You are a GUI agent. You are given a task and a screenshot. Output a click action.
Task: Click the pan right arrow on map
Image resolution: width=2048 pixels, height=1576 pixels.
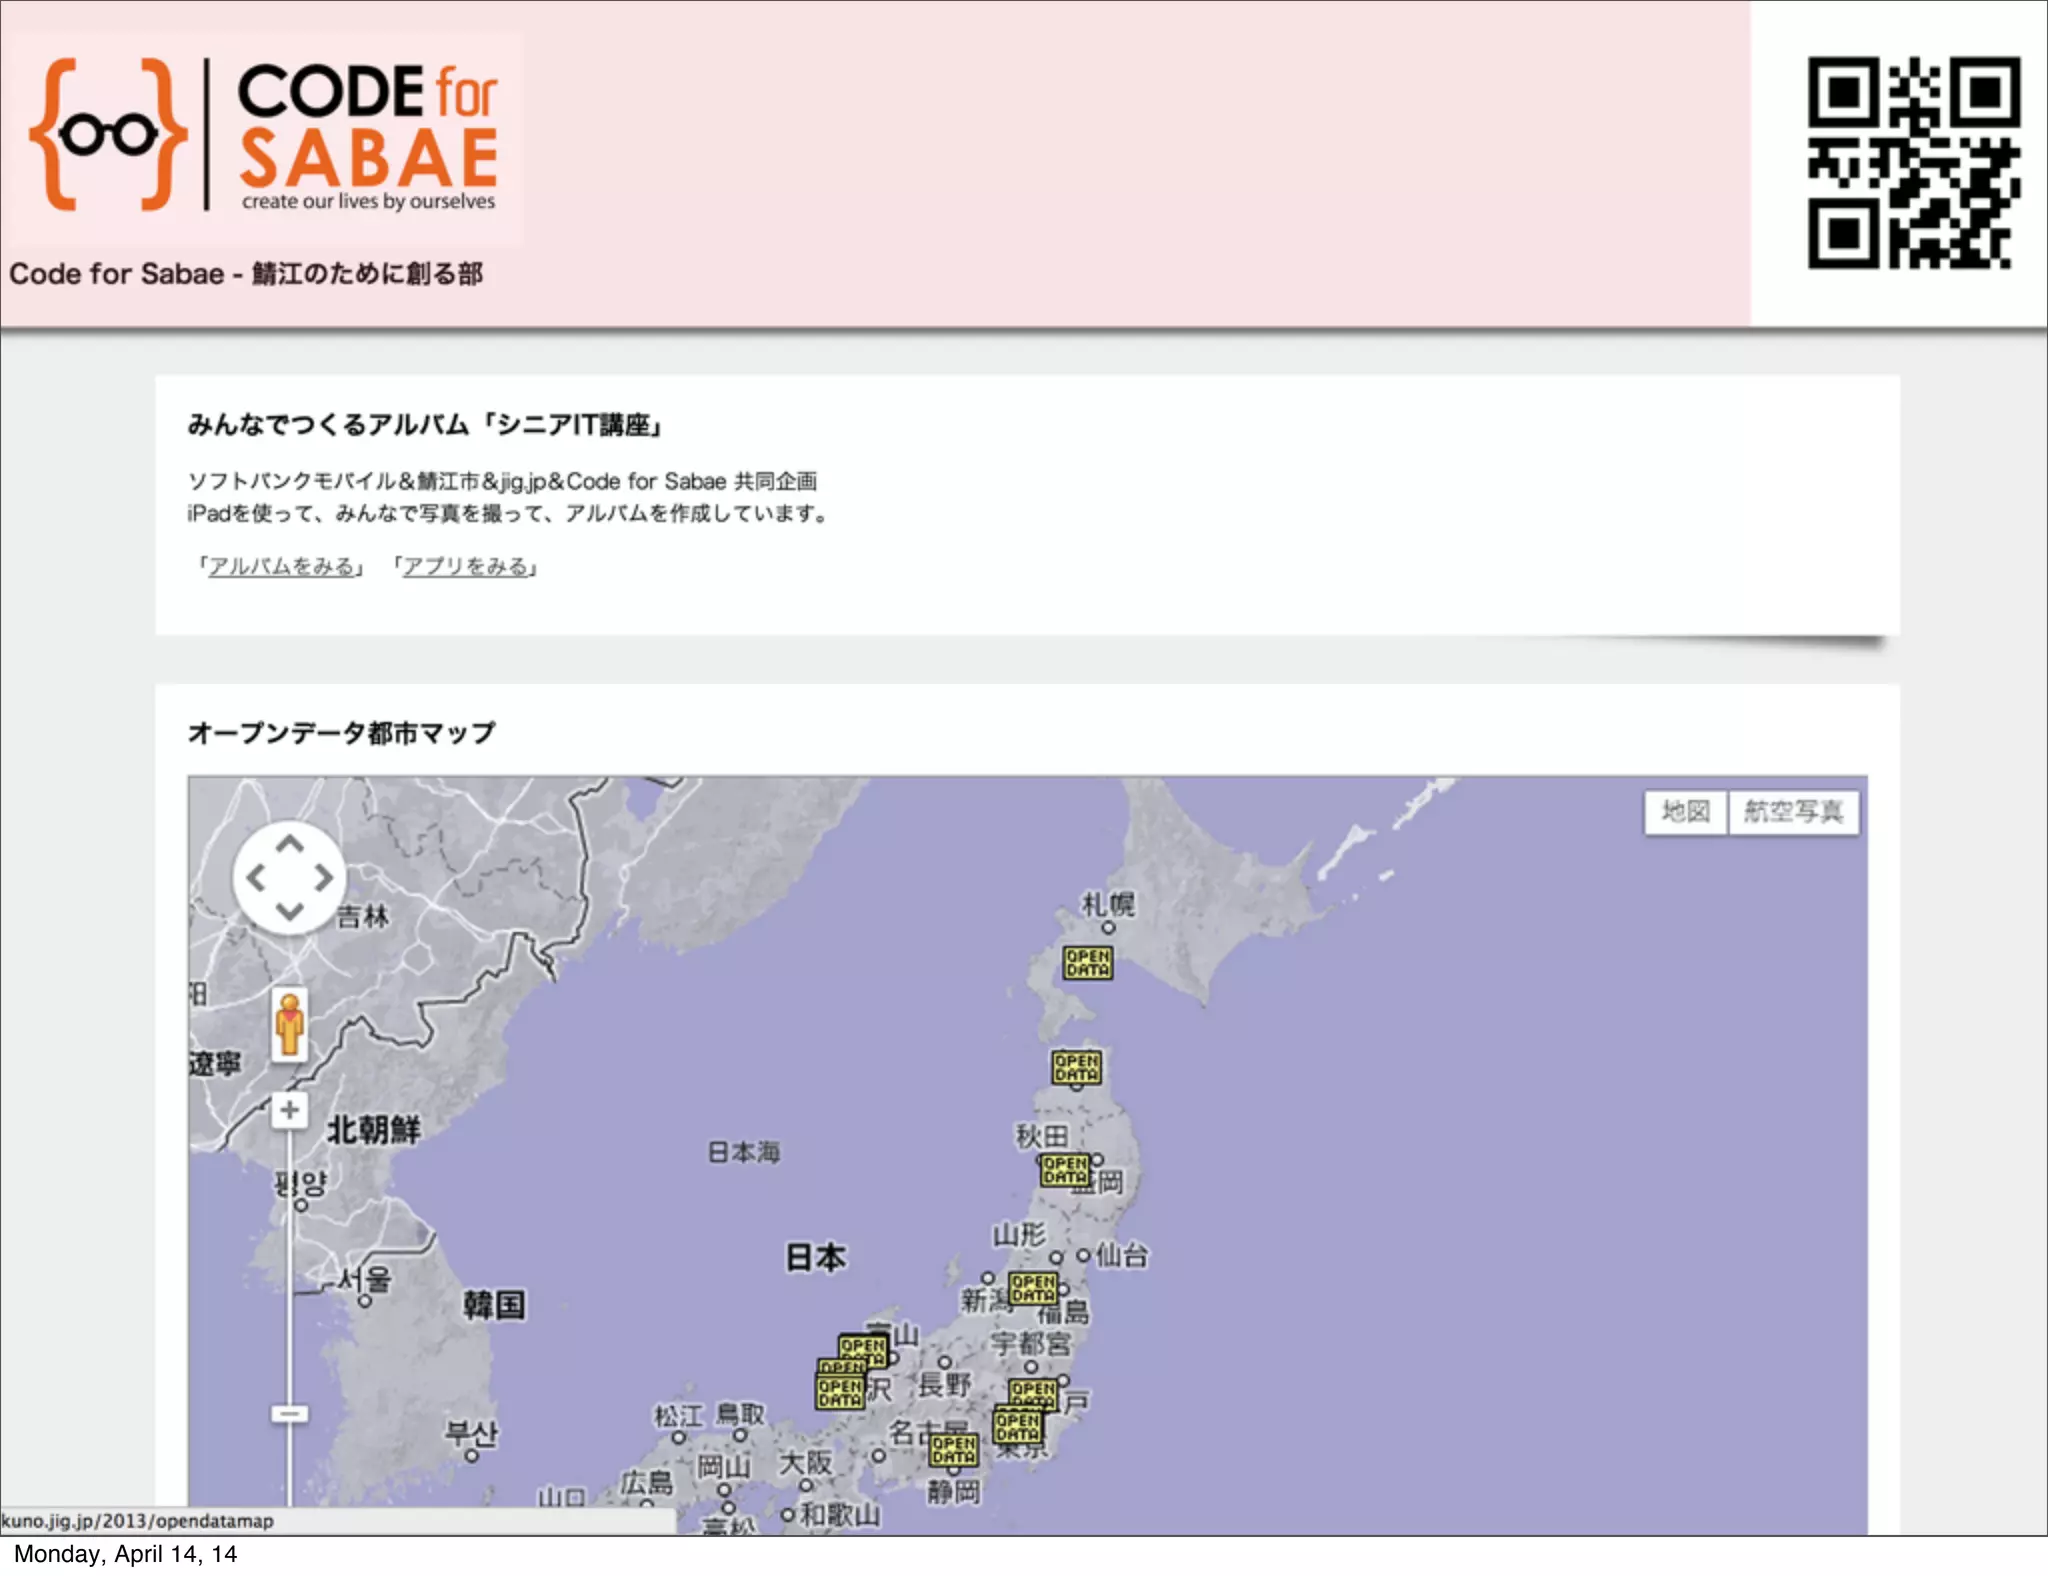point(323,878)
